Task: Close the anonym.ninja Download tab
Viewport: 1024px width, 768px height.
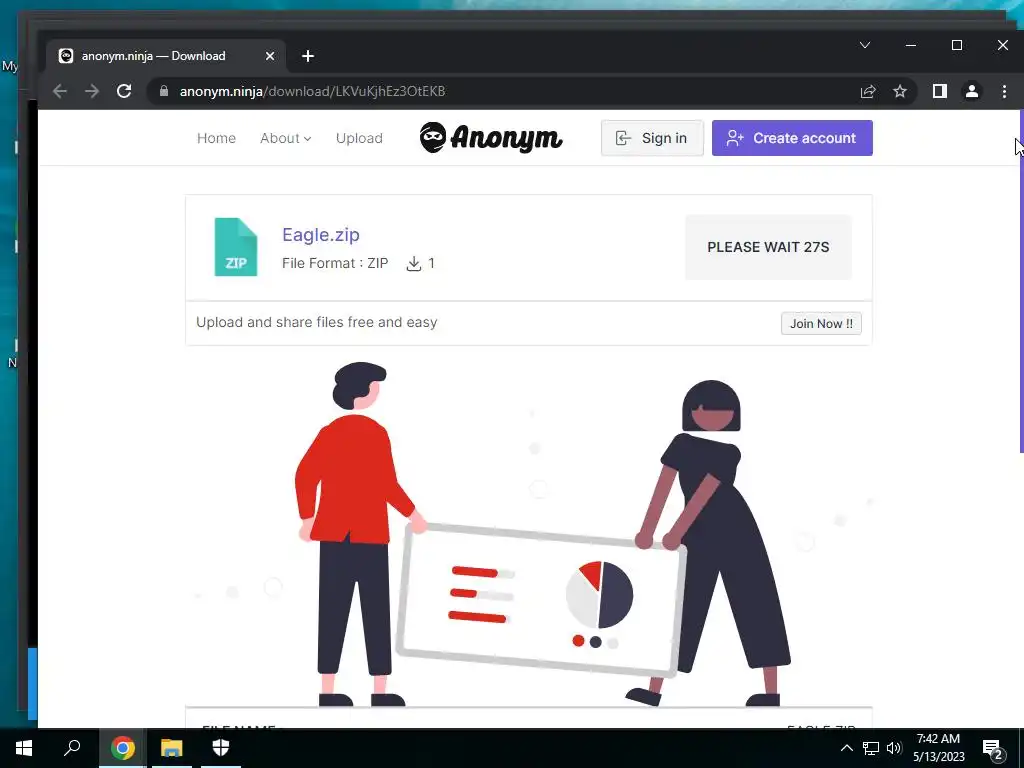Action: click(270, 56)
